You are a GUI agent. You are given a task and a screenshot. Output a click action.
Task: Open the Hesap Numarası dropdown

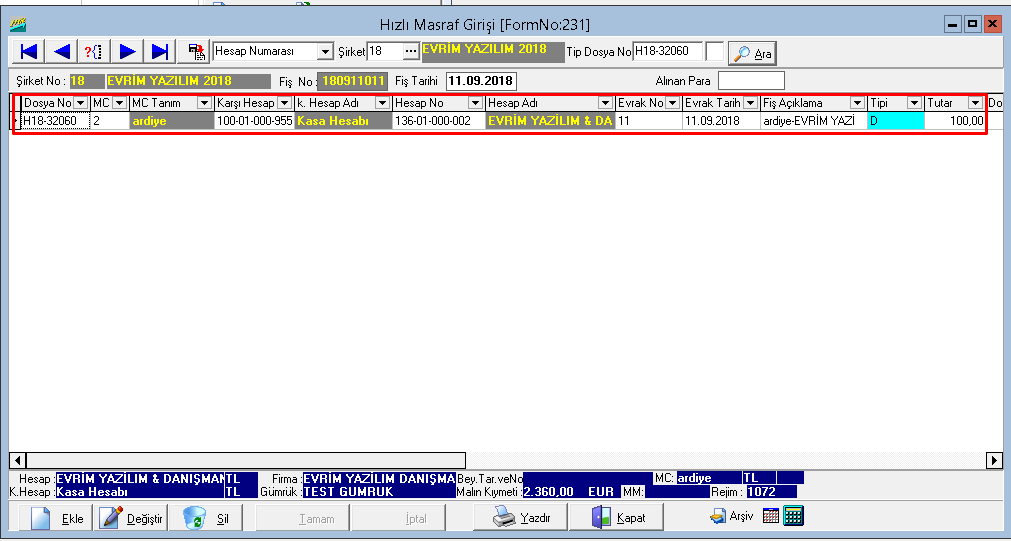pos(326,52)
